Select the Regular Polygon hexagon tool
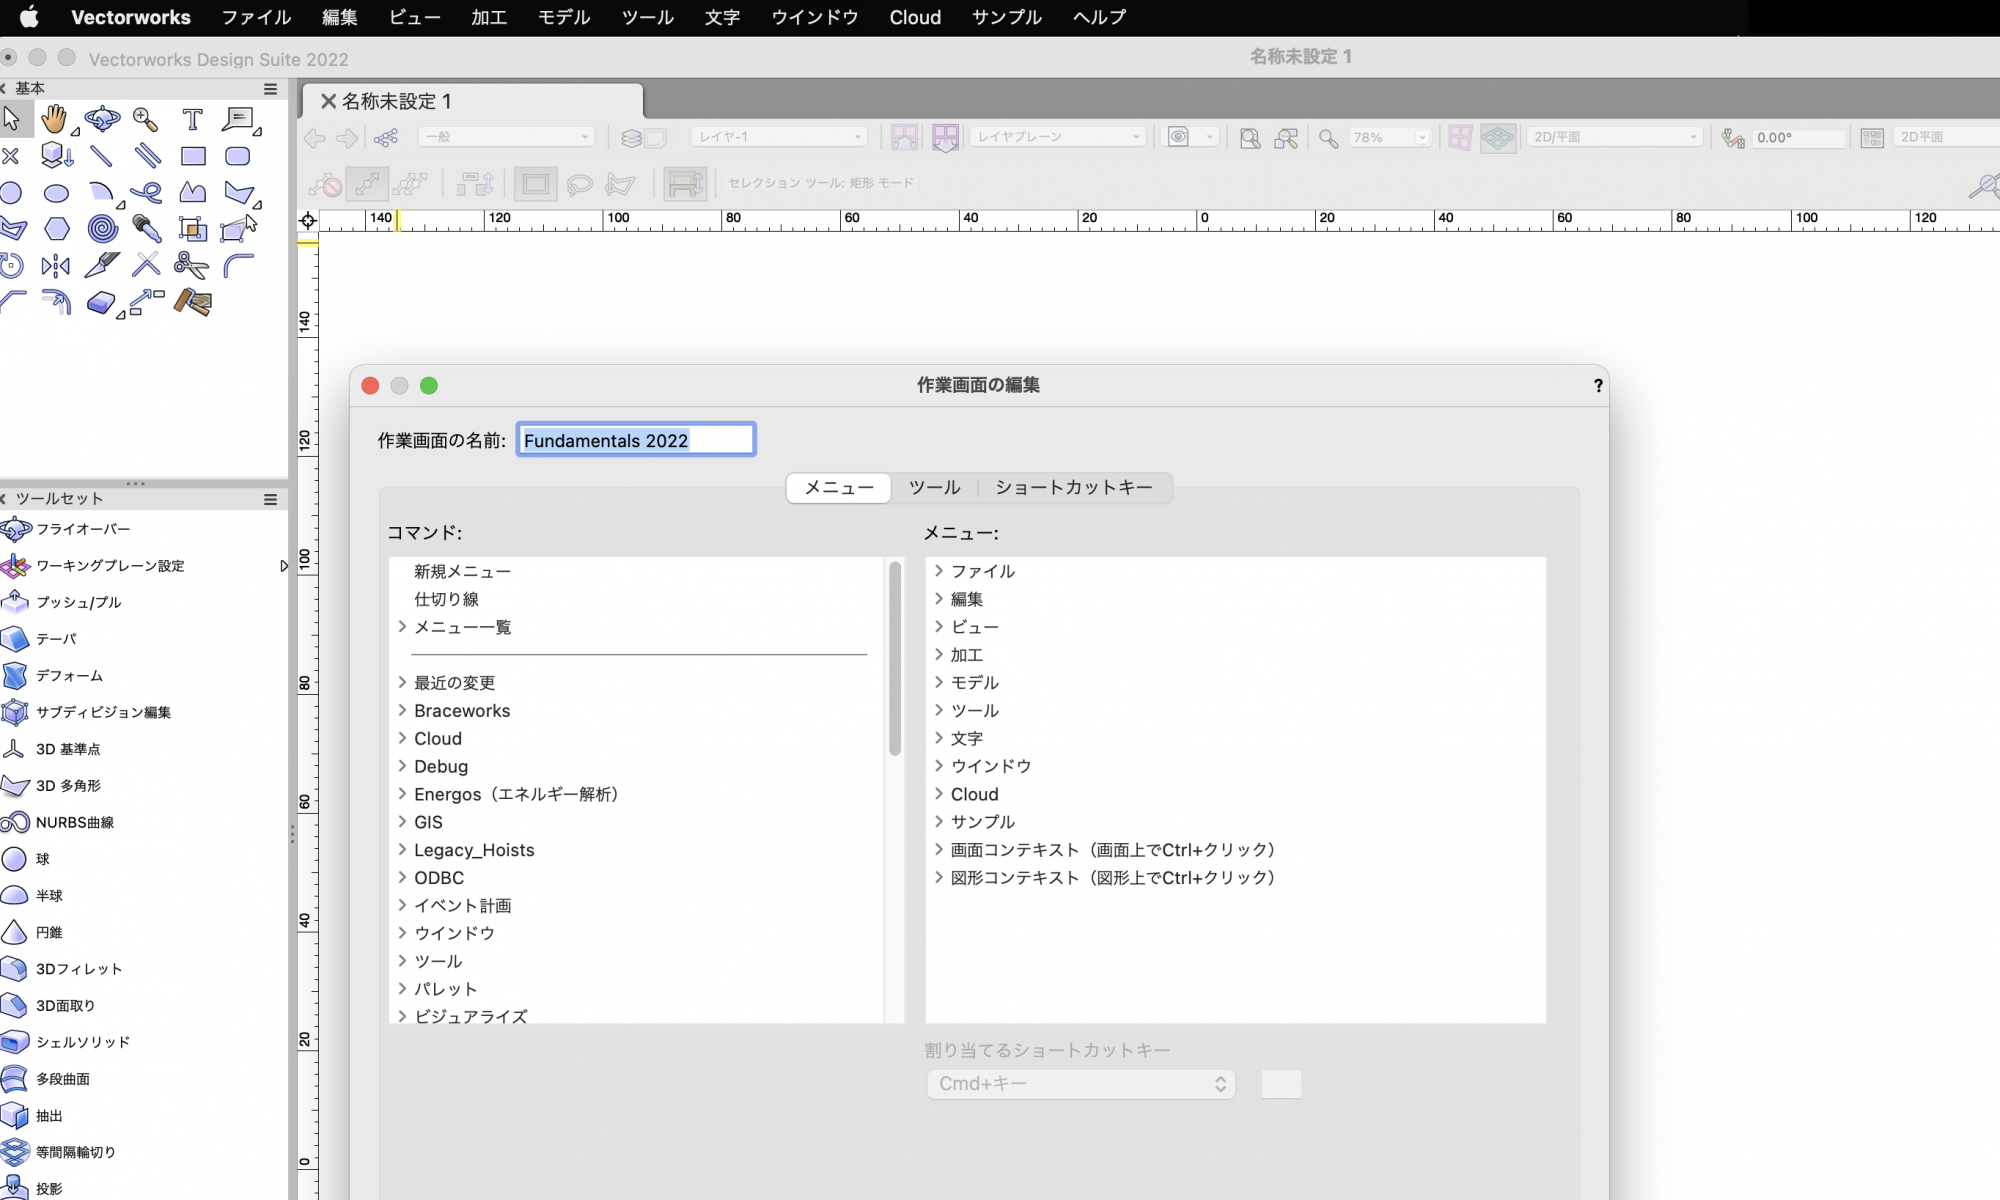The image size is (2000, 1200). coord(57,229)
